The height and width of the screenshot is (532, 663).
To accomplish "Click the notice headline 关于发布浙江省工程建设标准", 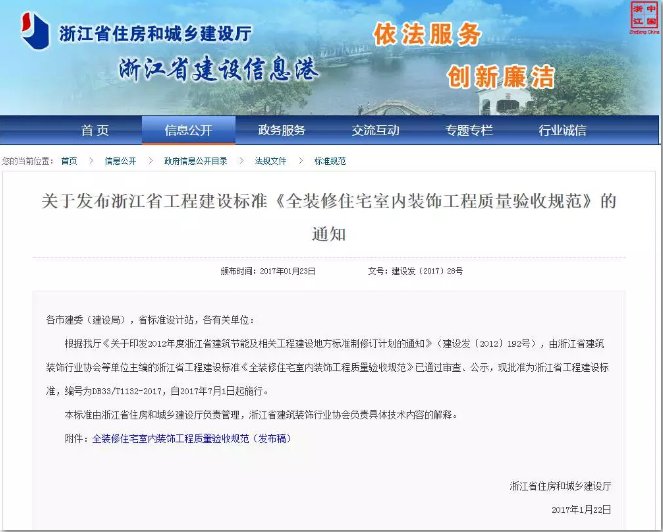I will point(329,217).
